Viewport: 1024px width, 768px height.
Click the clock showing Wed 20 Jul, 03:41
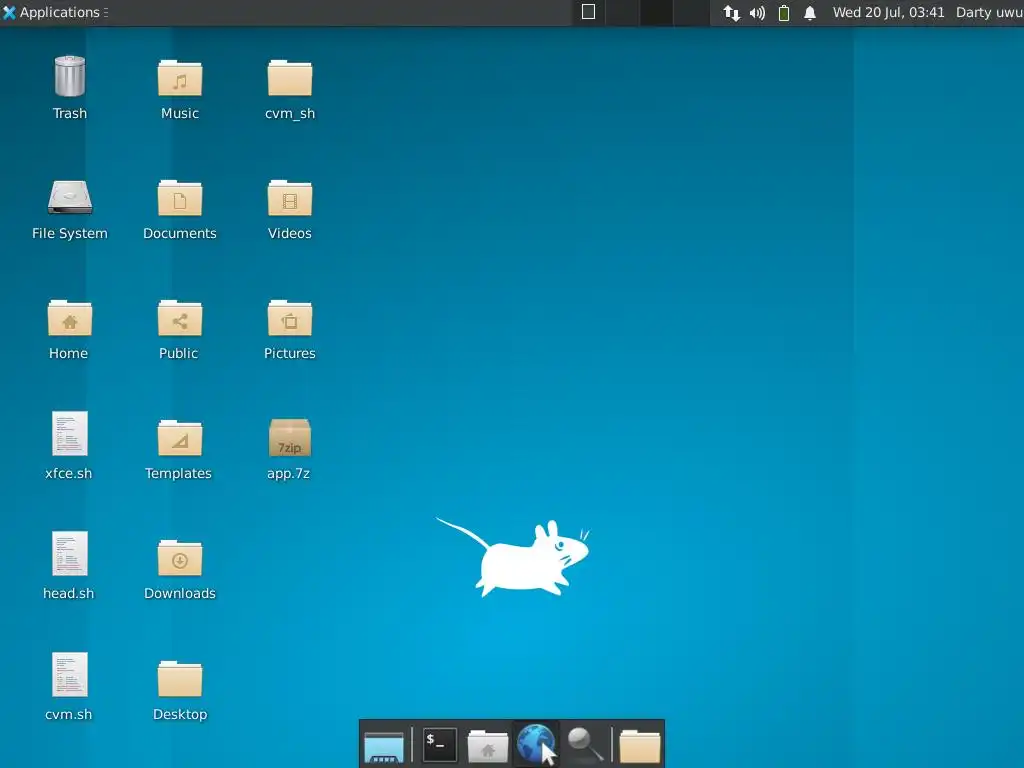(x=888, y=12)
